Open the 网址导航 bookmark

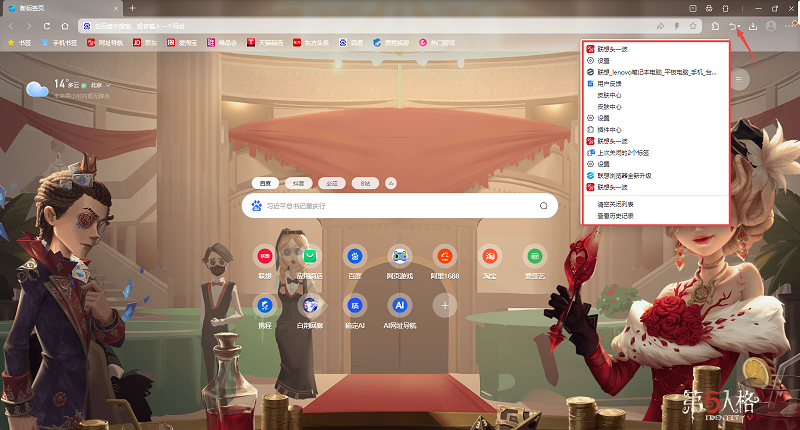[105, 43]
